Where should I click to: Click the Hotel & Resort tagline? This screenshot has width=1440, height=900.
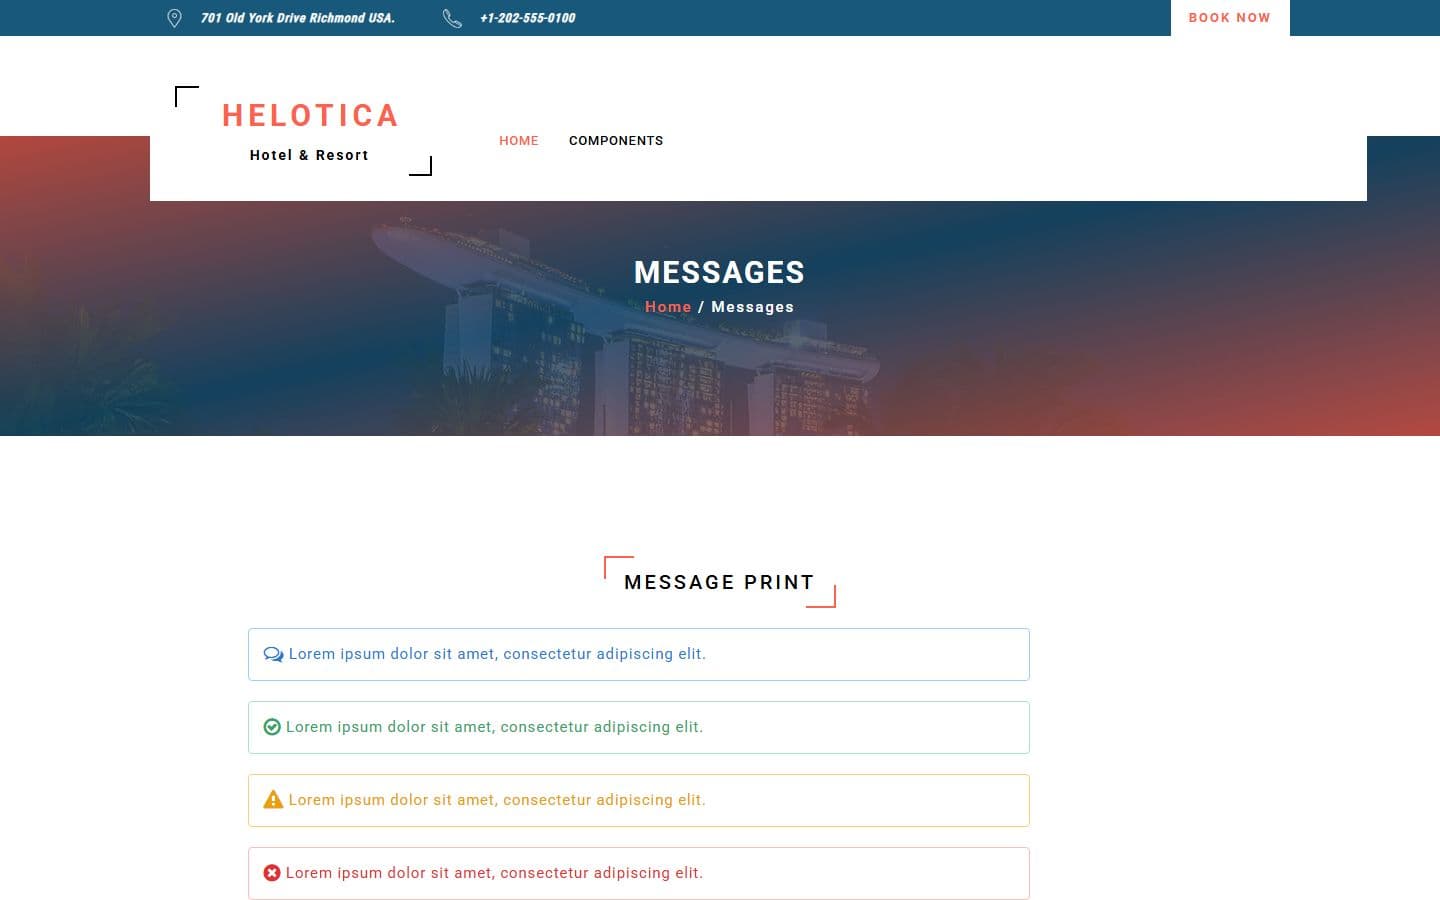(x=309, y=155)
